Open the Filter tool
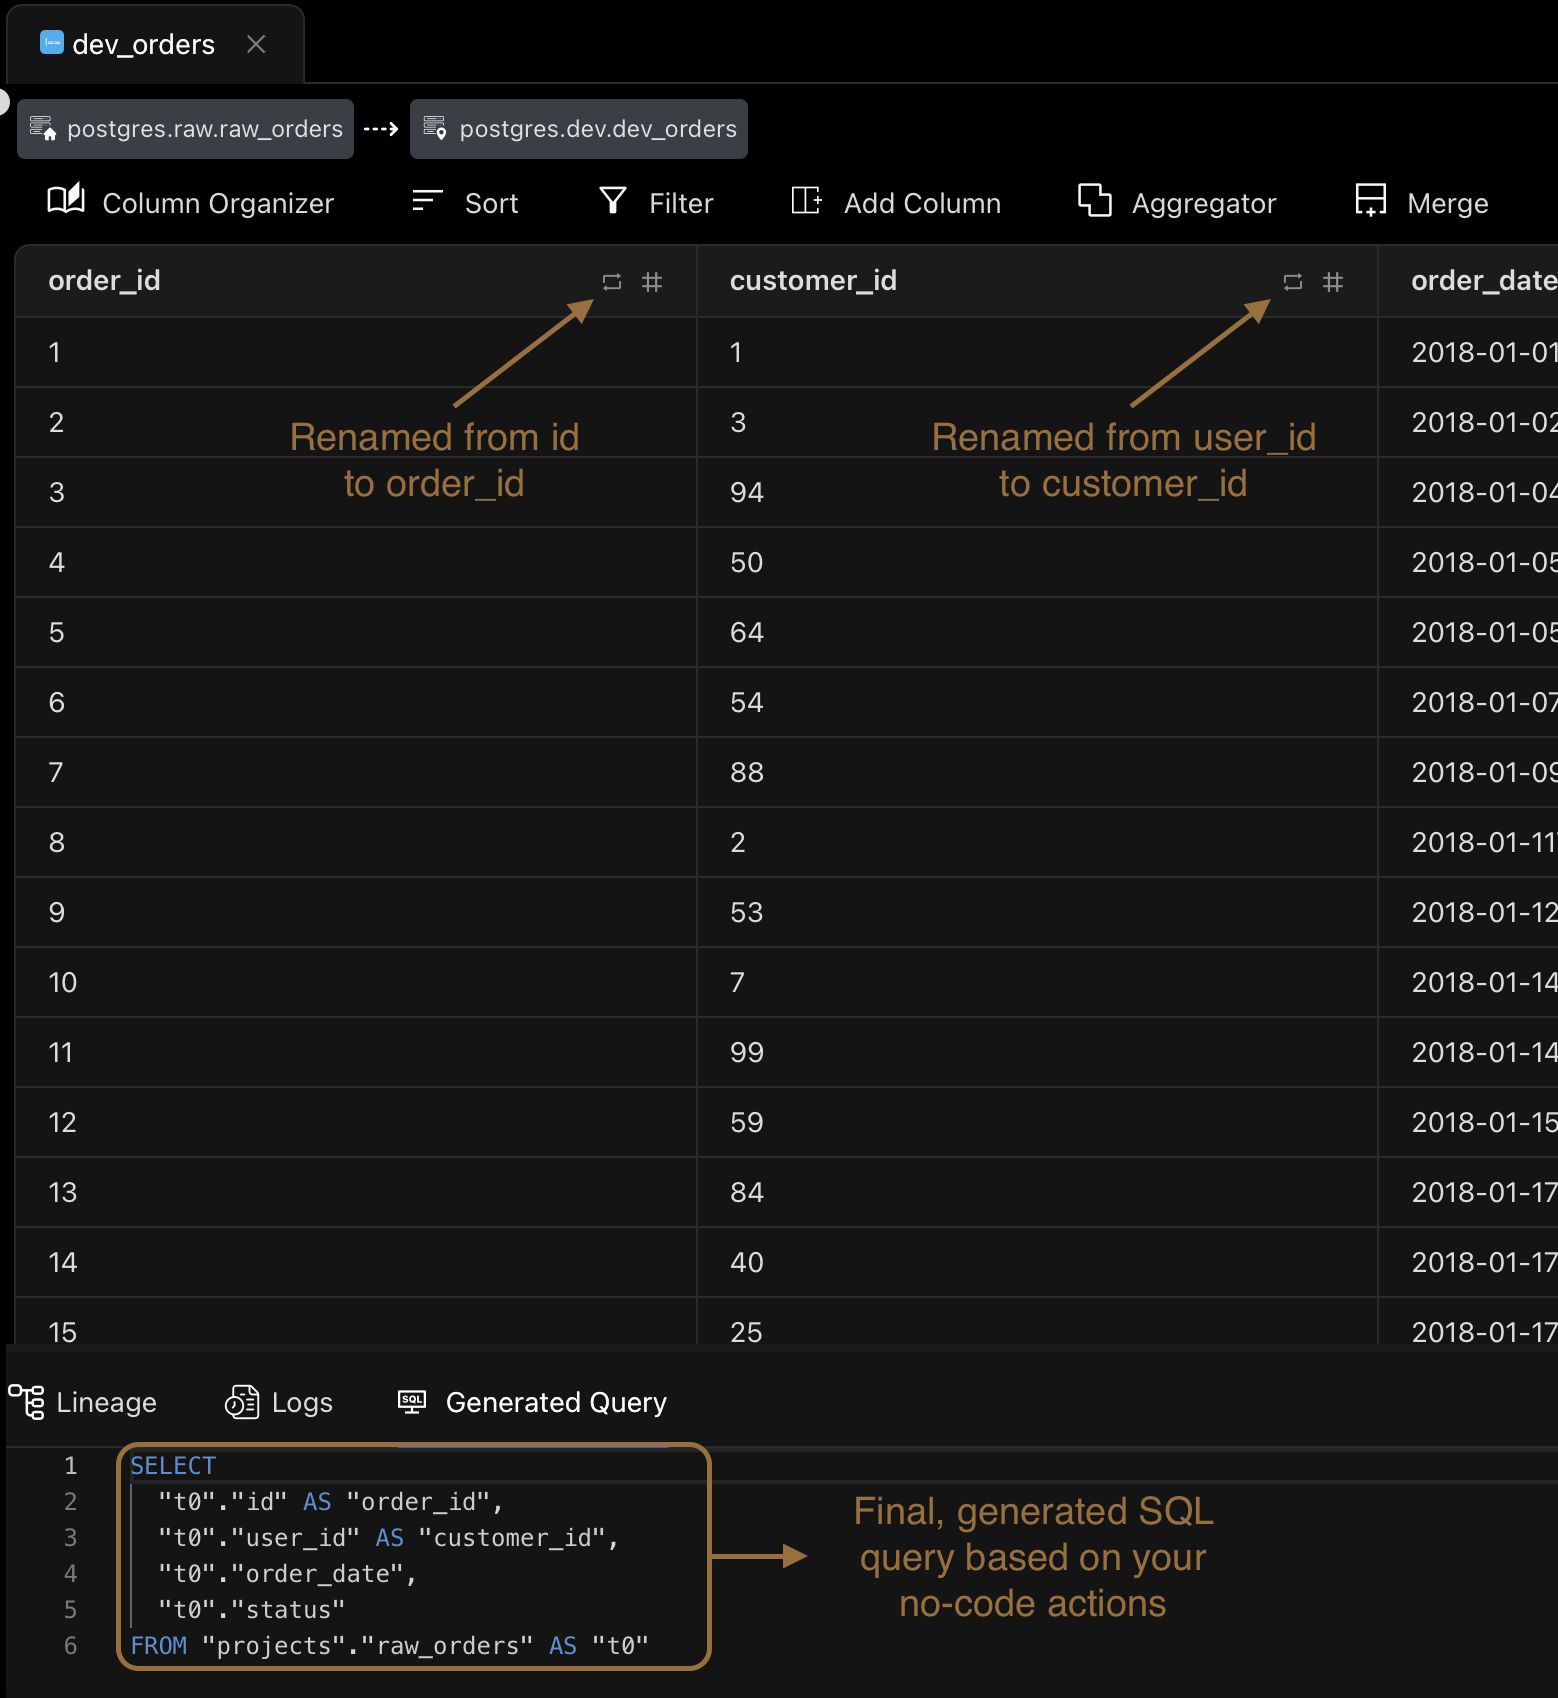This screenshot has width=1558, height=1698. 656,202
